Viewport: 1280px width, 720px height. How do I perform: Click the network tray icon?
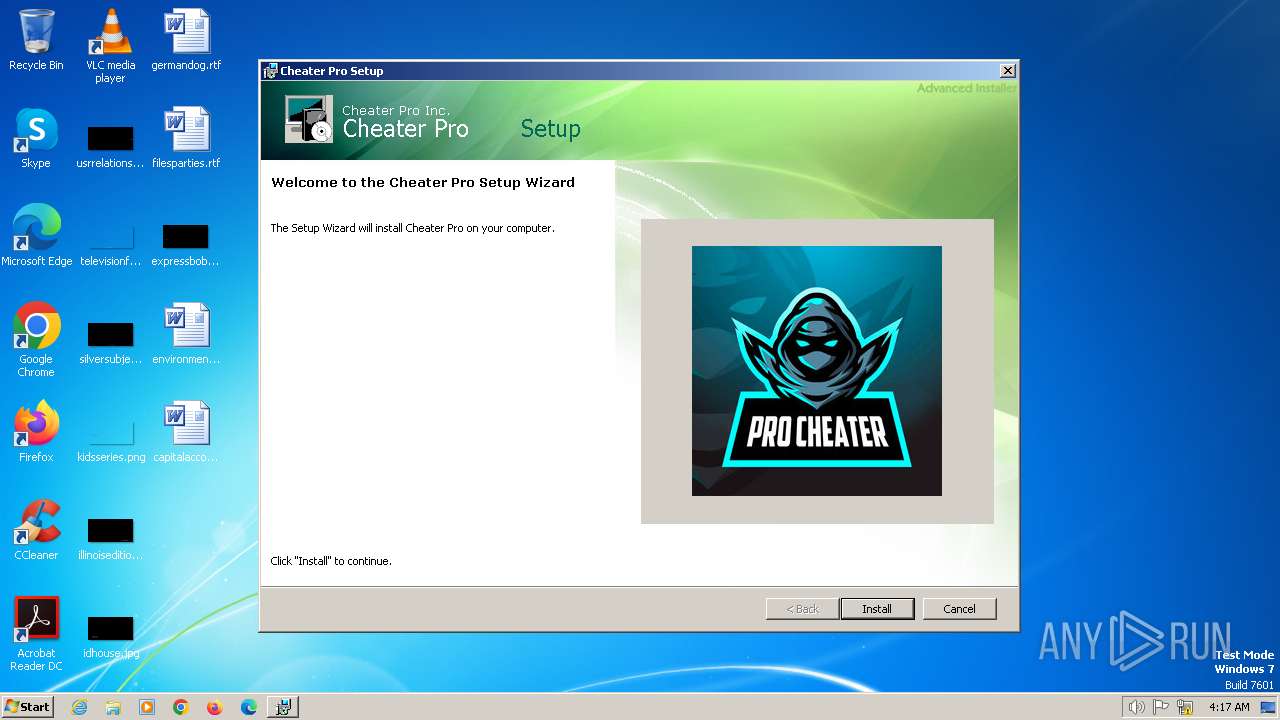coord(1185,707)
